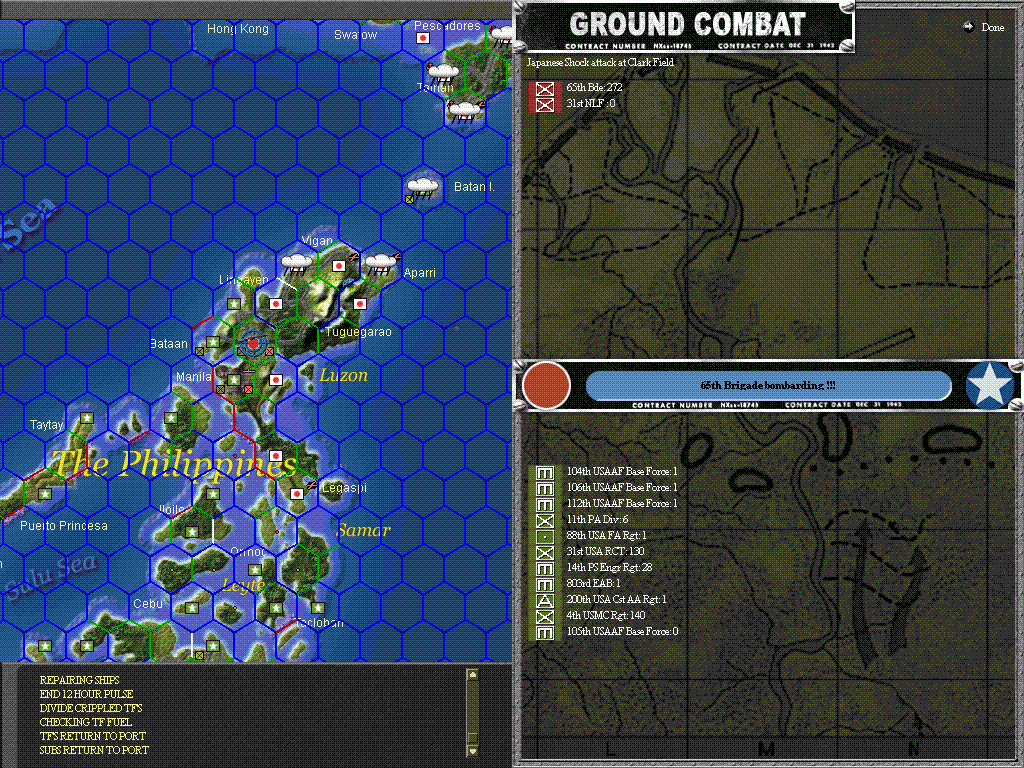Image resolution: width=1024 pixels, height=768 pixels.
Task: Click the 14th PS Engr Rgt icon
Action: pyautogui.click(x=545, y=569)
